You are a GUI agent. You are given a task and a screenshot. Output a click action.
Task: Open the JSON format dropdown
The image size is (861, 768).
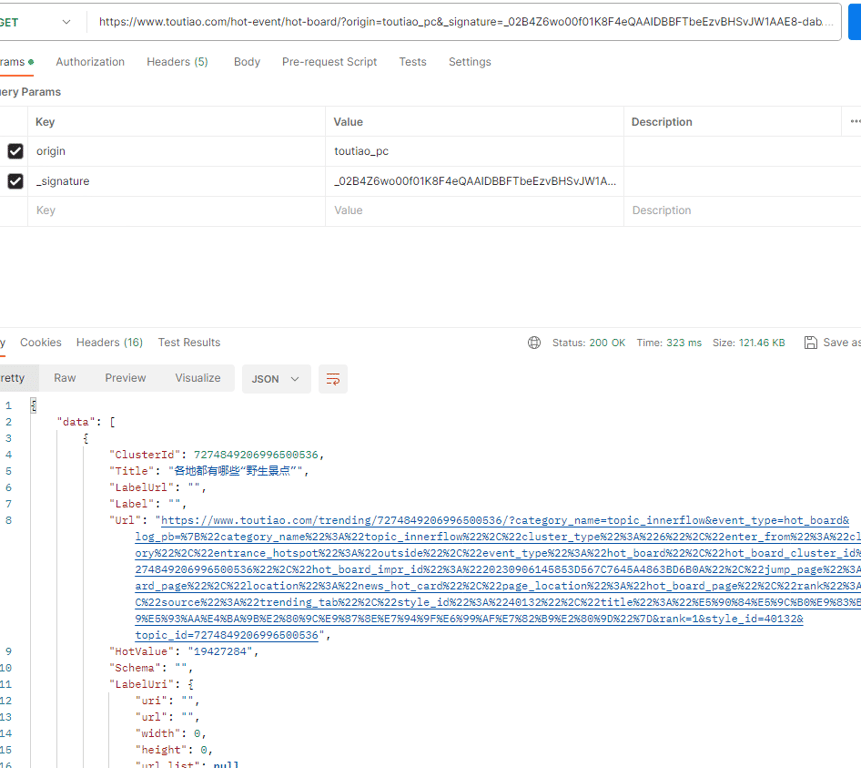[x=276, y=379]
